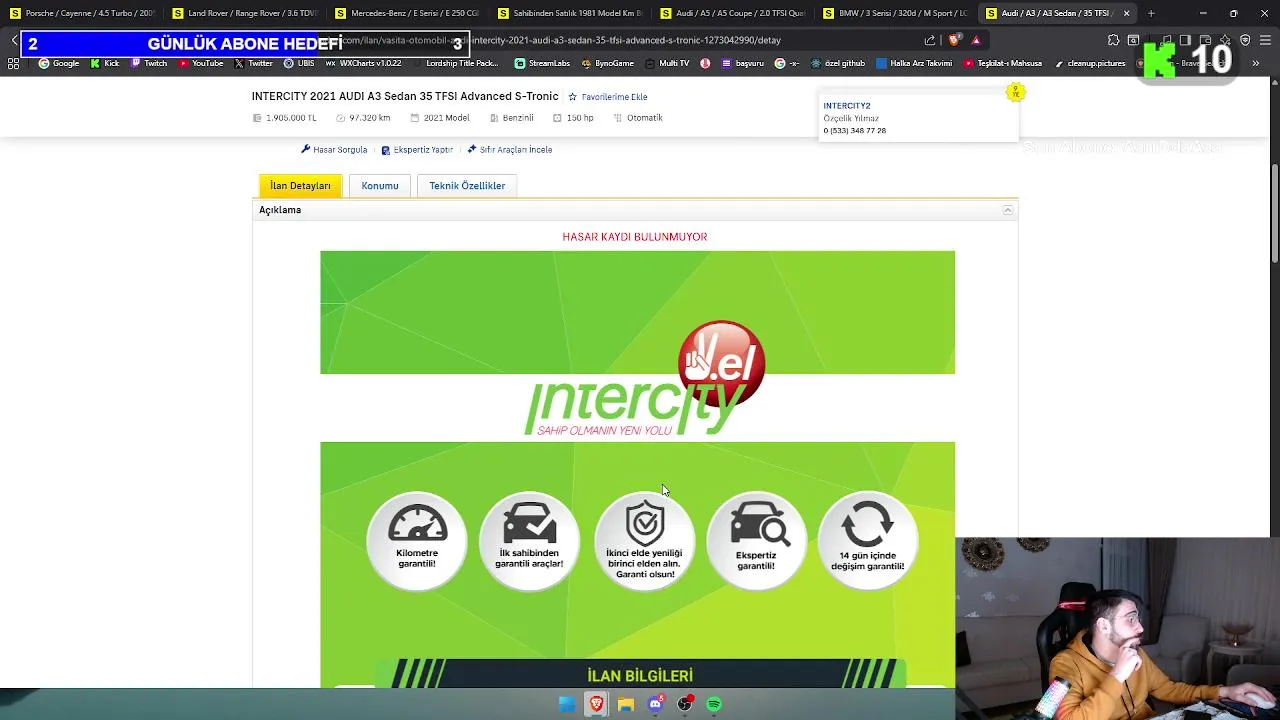Open the Hasar Sorgula link

point(334,150)
